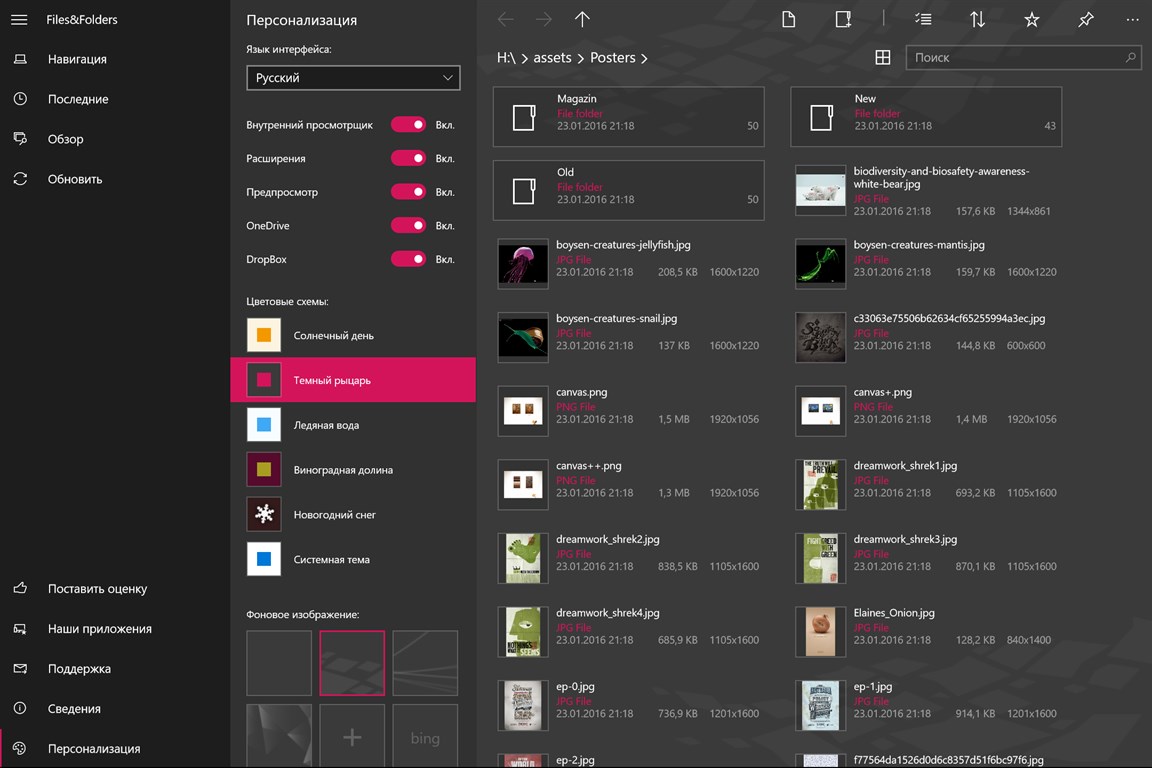
Task: Click Поддержка in the sidebar
Action: [x=79, y=669]
